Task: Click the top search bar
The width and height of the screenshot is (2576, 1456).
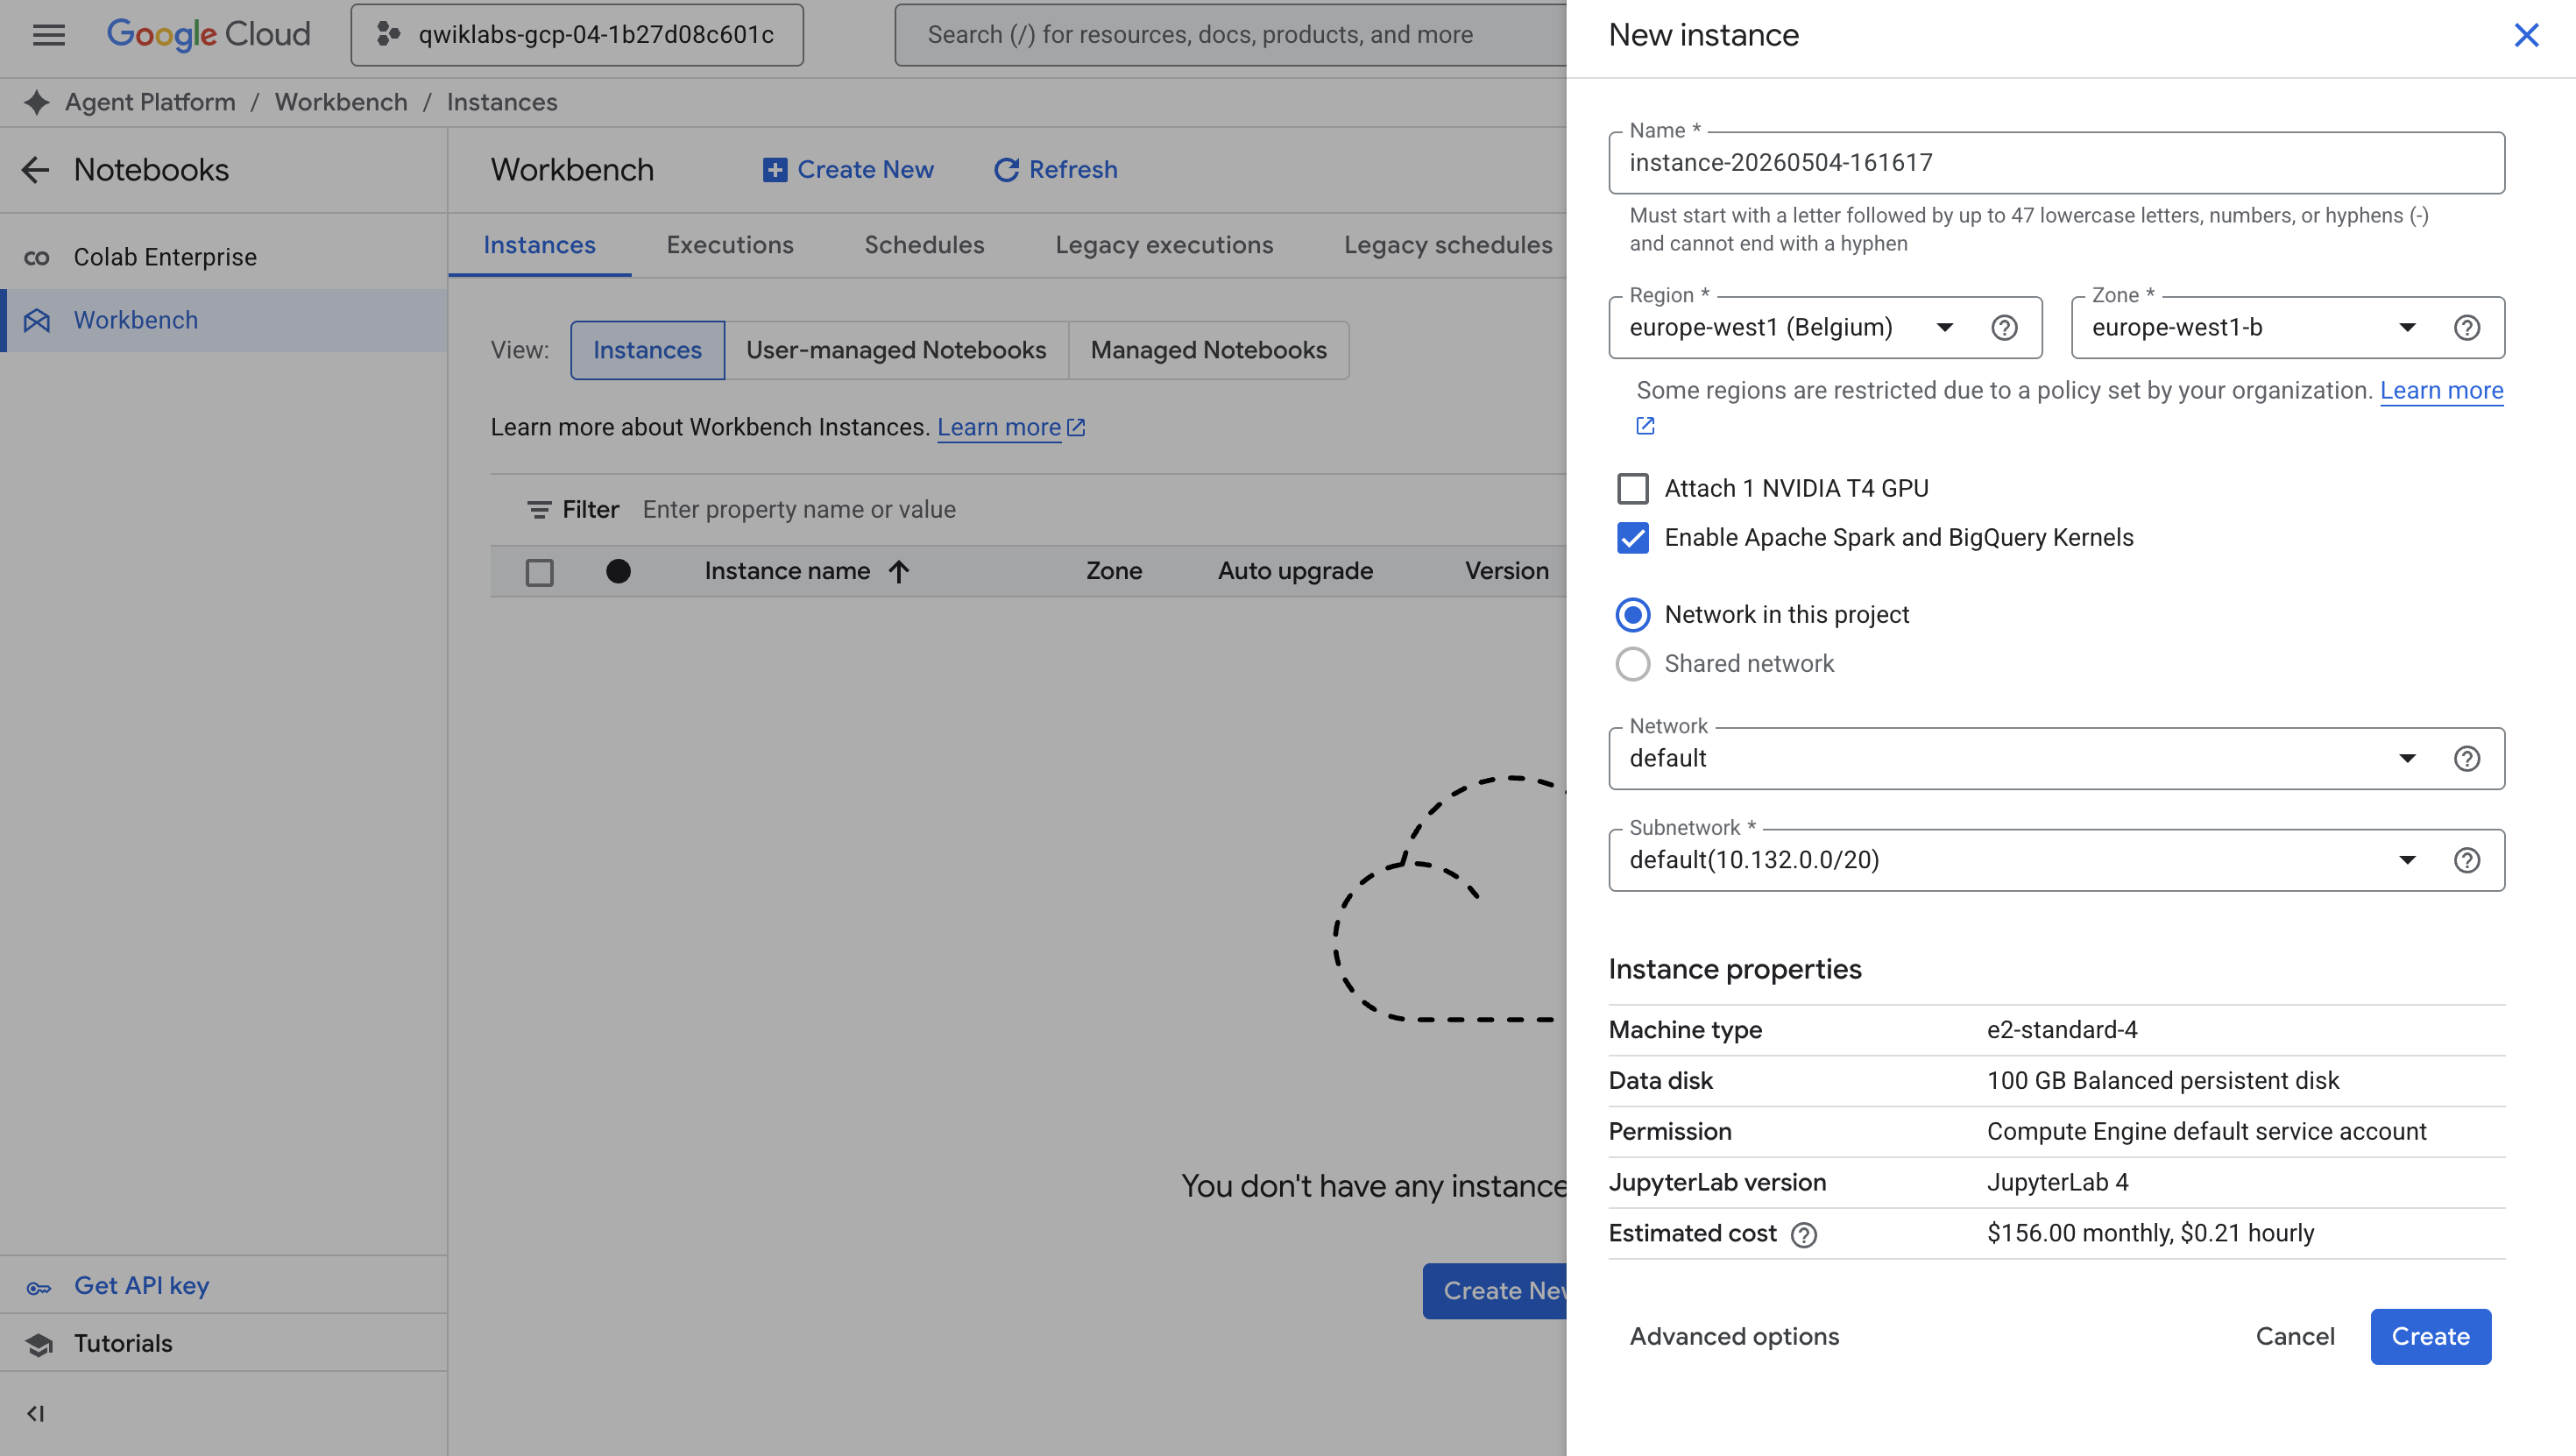Action: coord(1230,35)
